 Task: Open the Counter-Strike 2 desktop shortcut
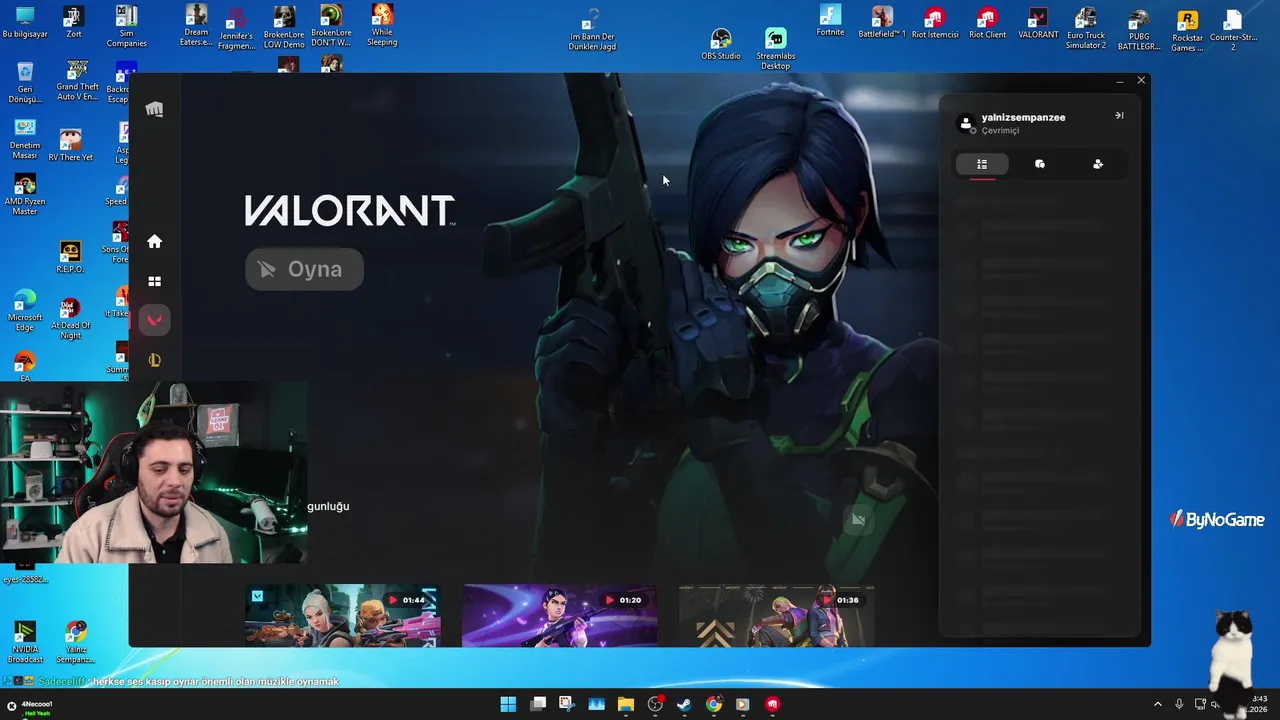point(1233,29)
